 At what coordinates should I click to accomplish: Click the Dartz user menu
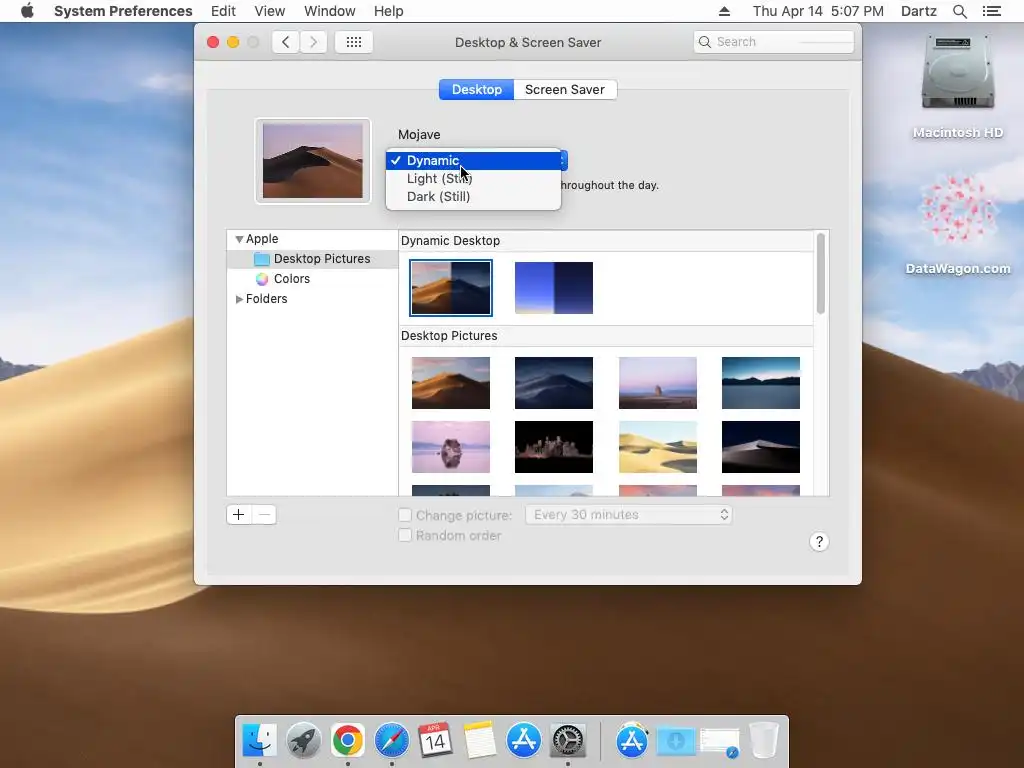919,11
